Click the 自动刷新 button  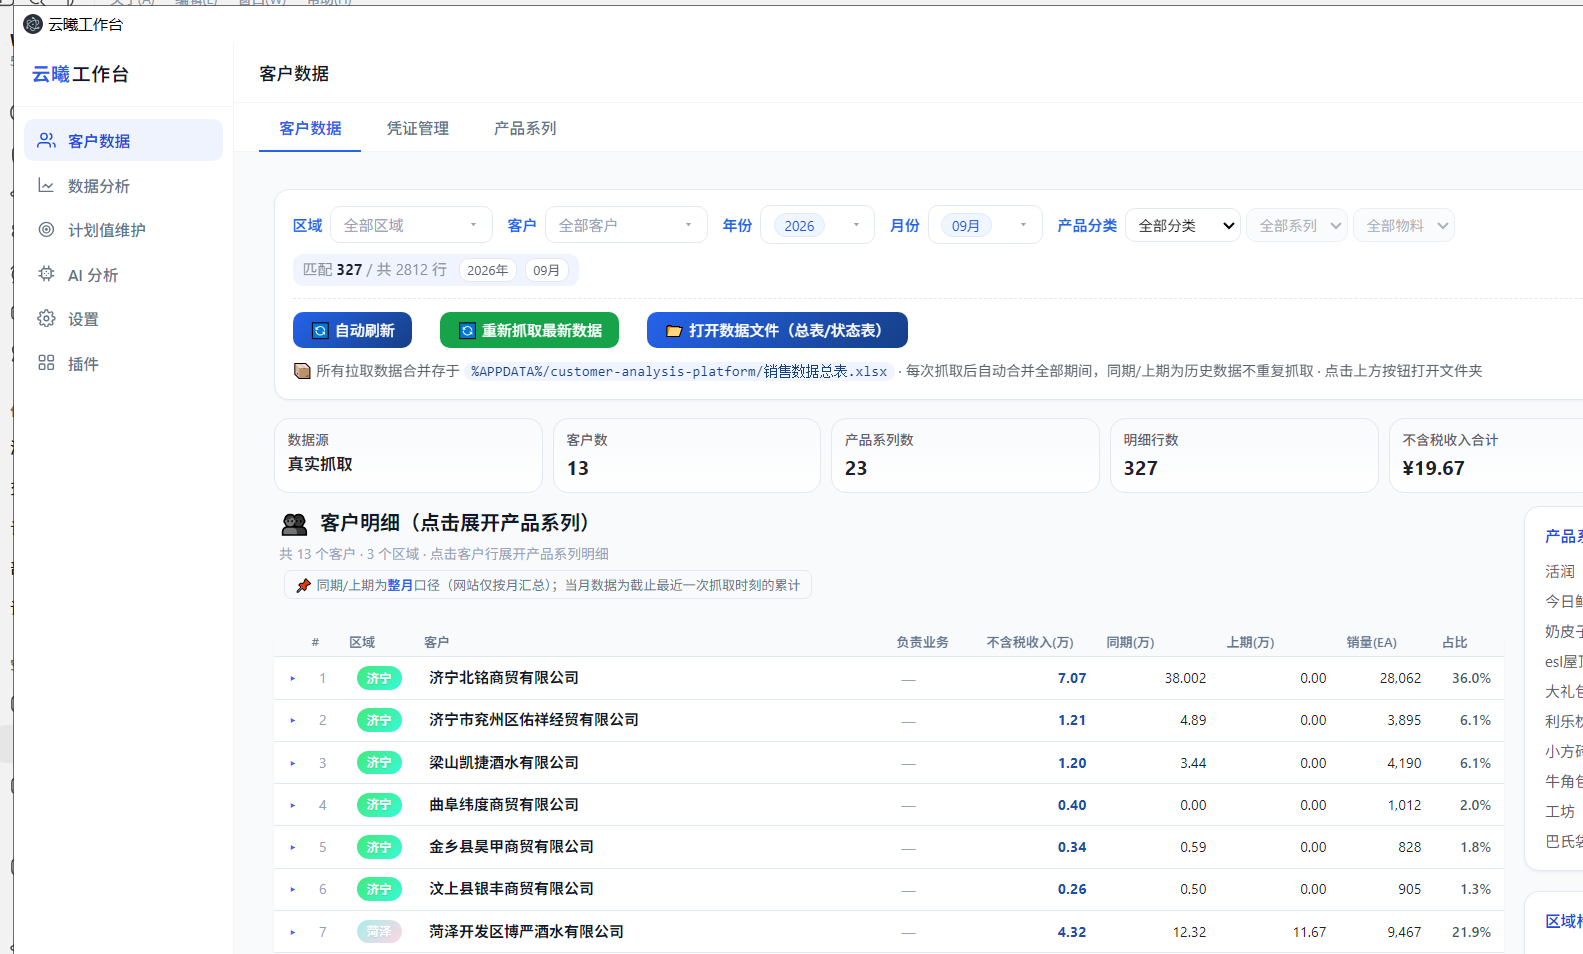pyautogui.click(x=351, y=330)
